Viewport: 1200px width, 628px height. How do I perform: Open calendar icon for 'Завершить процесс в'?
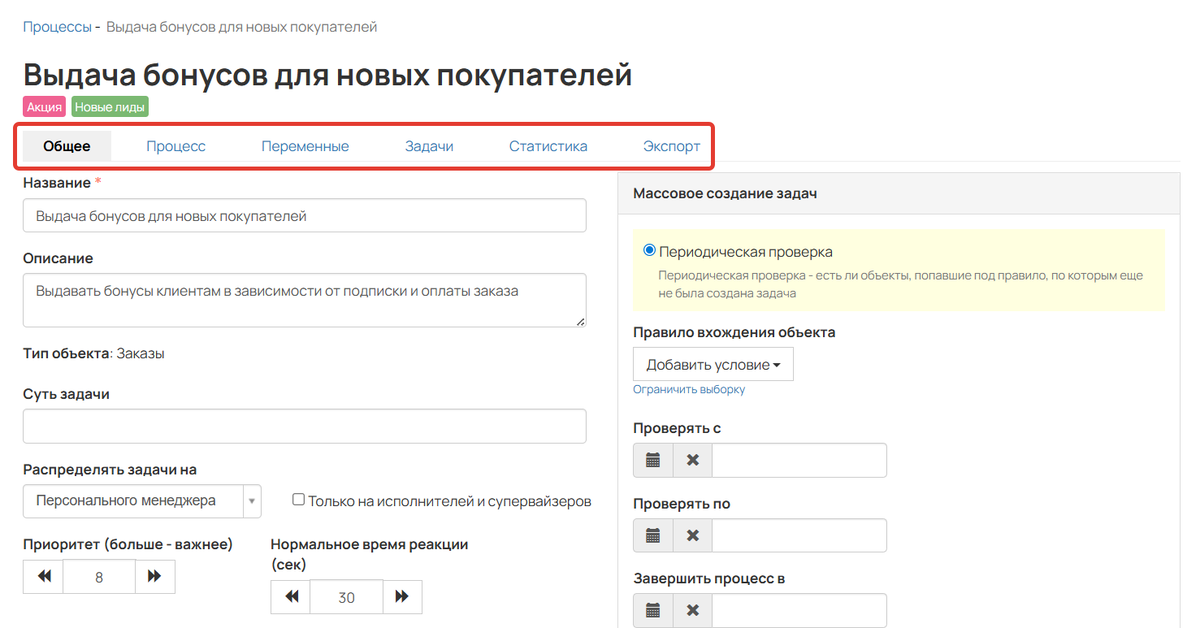pos(653,610)
